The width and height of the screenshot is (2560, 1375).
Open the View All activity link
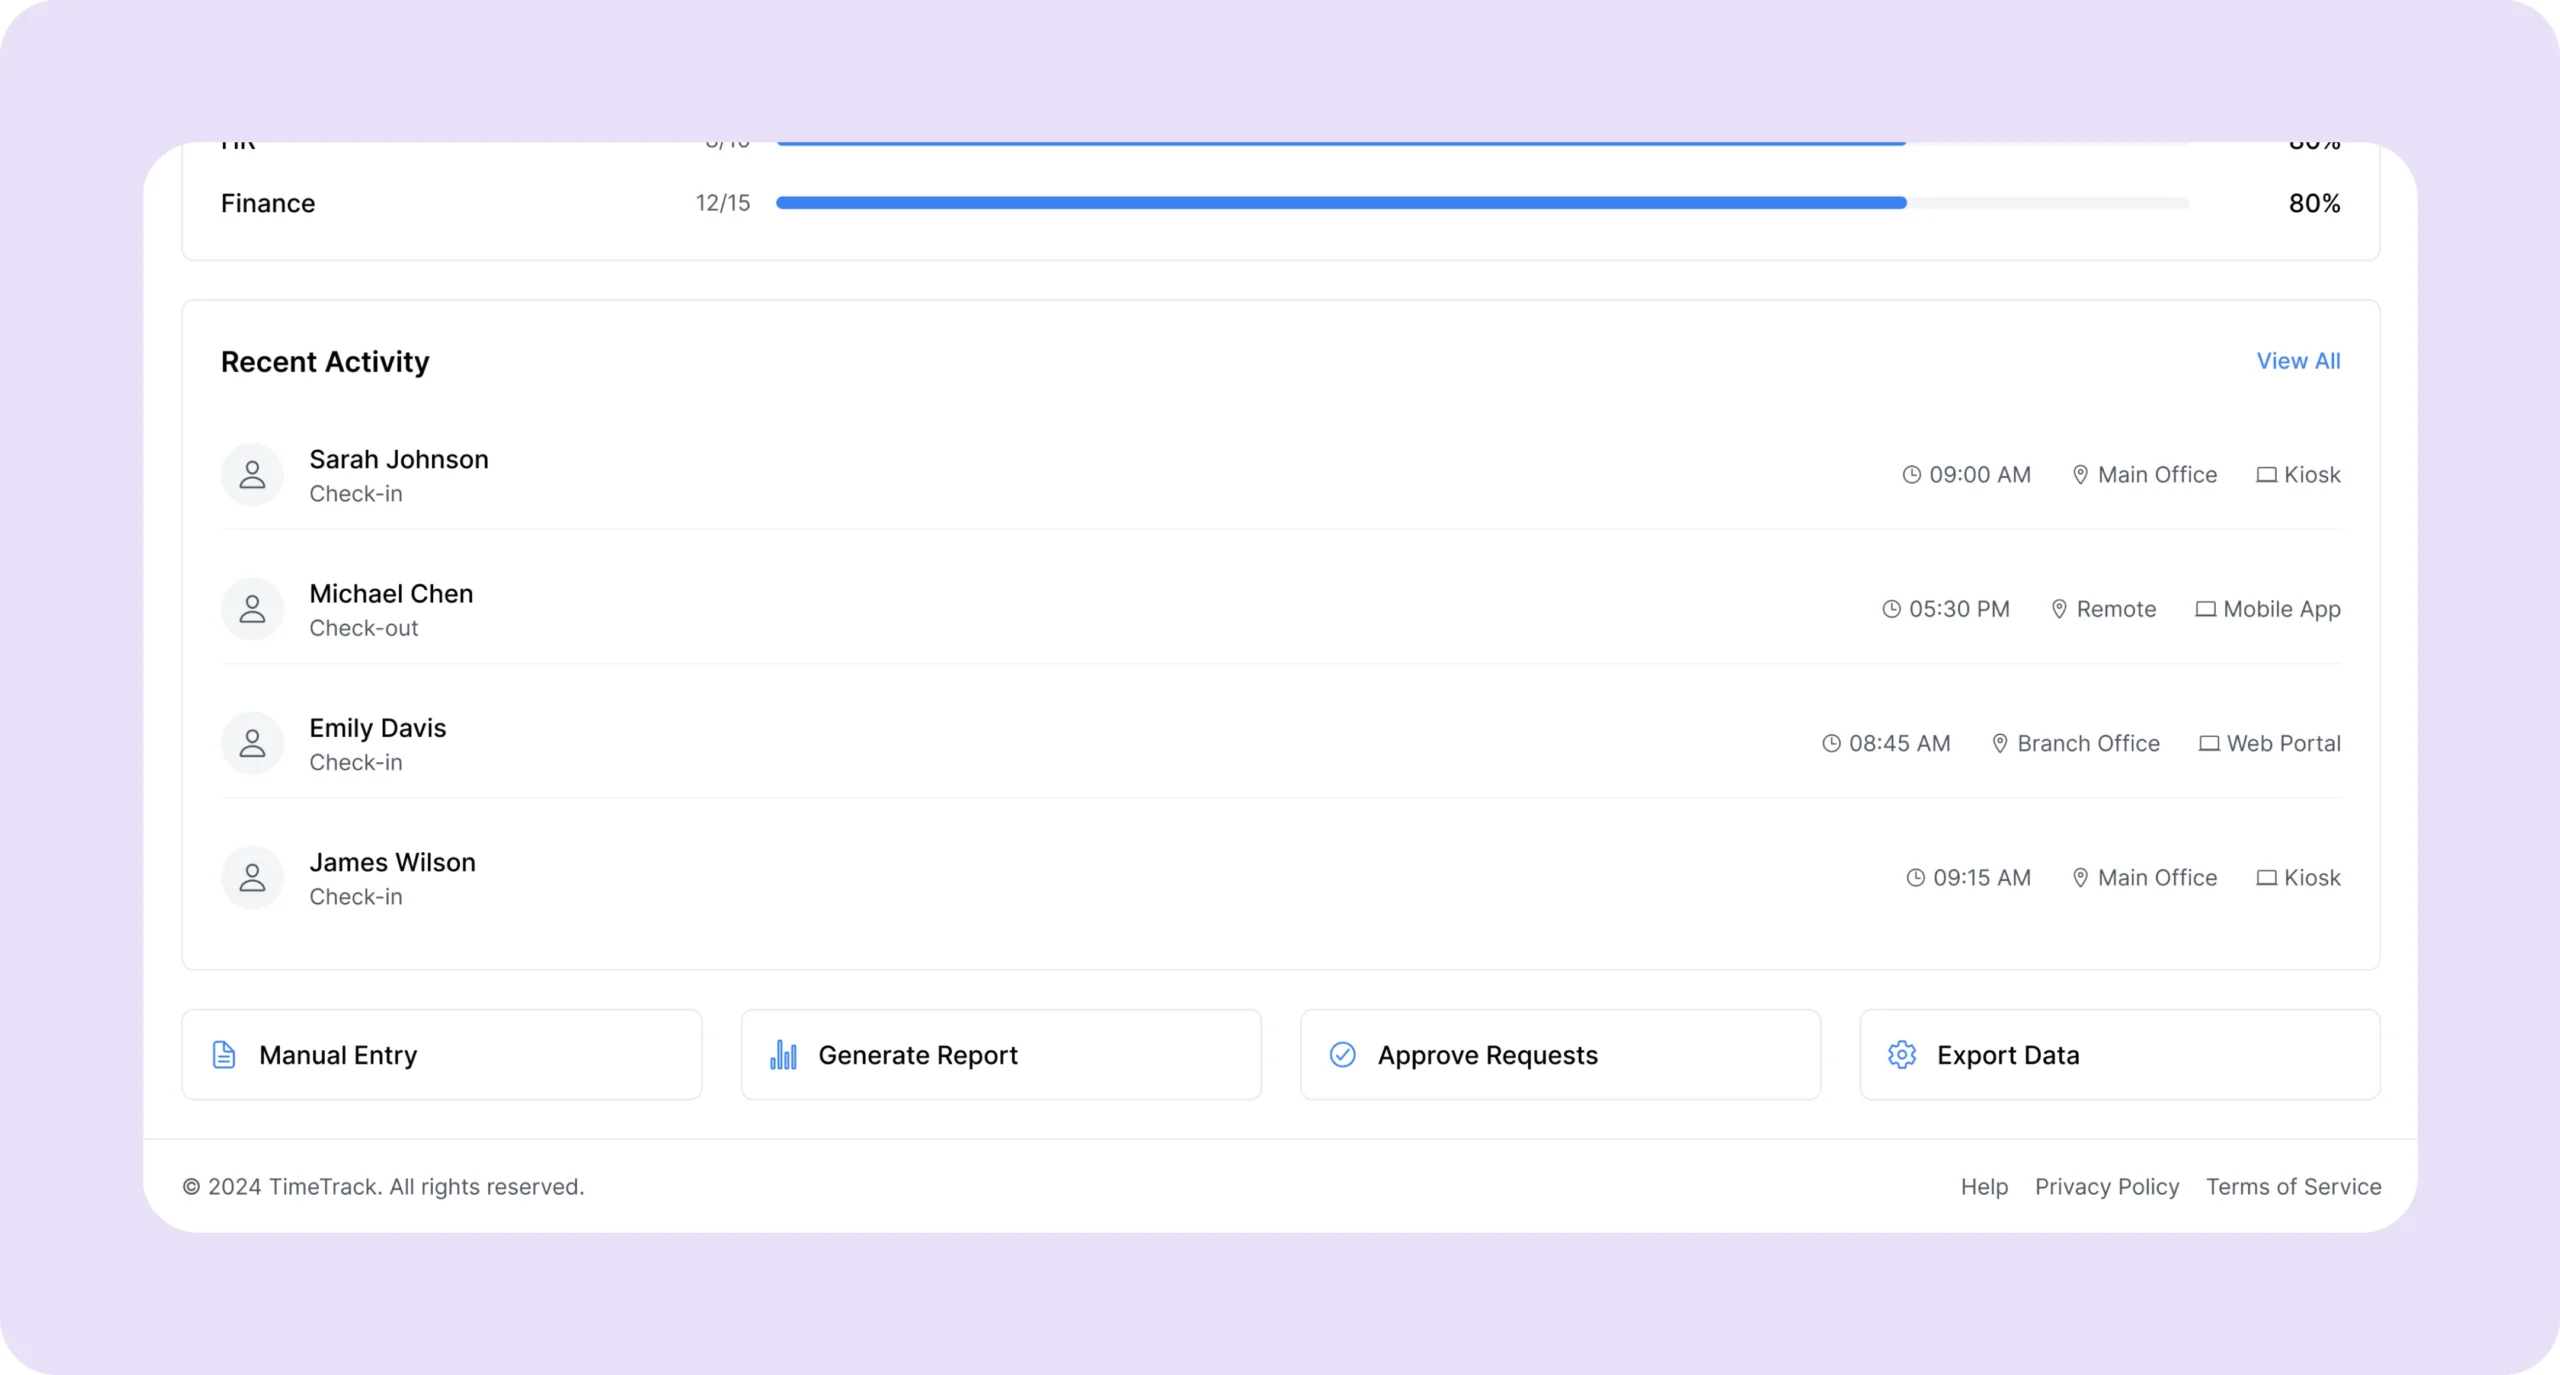[x=2297, y=361]
